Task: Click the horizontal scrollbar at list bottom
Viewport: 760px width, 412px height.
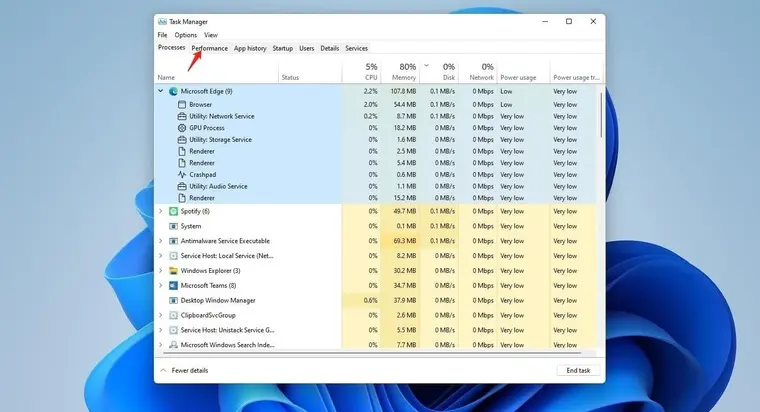Action: [372, 353]
